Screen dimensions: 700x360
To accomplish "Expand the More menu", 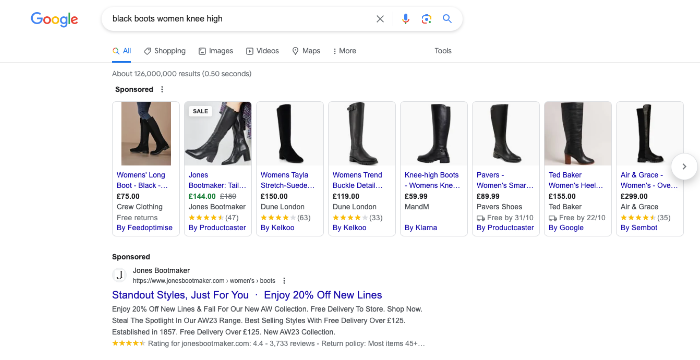I will click(x=345, y=51).
